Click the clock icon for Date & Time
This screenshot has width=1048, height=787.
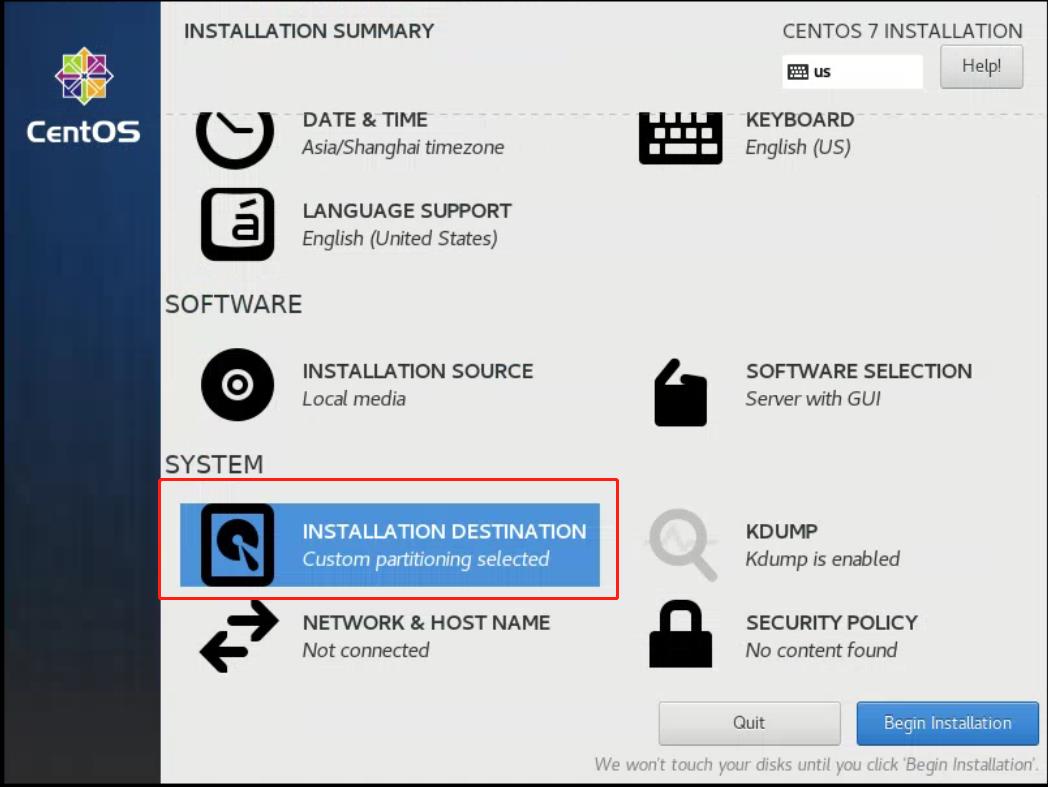[x=235, y=136]
